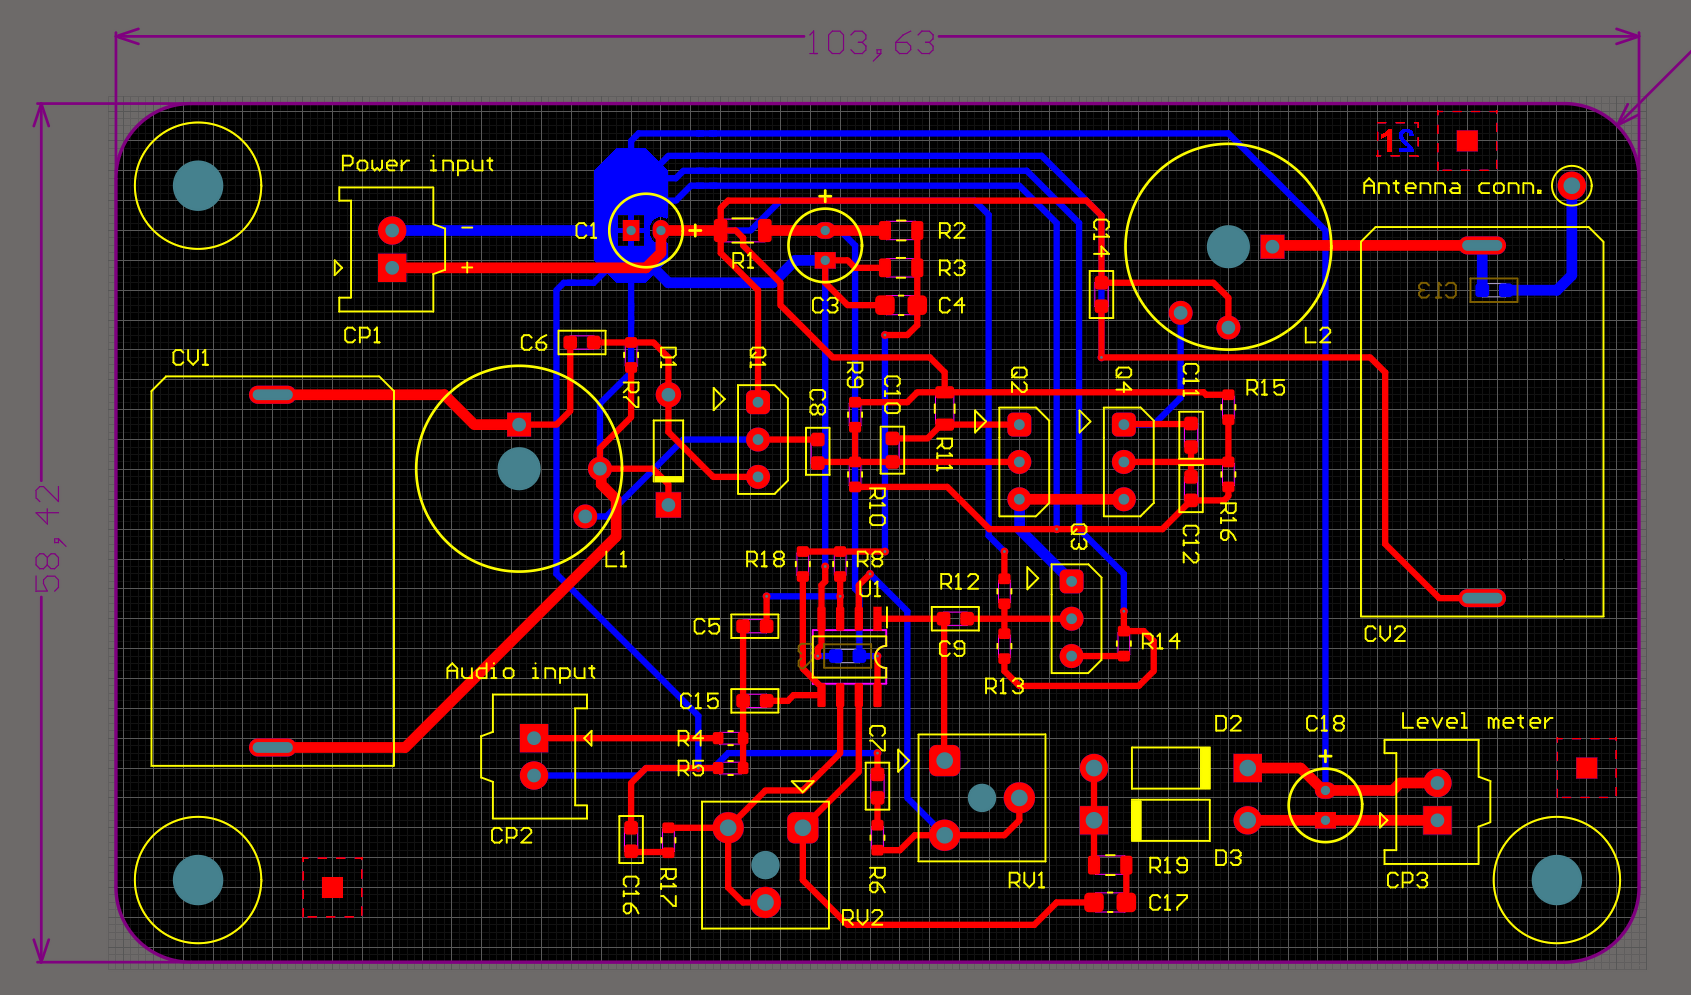This screenshot has width=1691, height=995.
Task: Select the top-left mounting hole
Action: pyautogui.click(x=198, y=186)
